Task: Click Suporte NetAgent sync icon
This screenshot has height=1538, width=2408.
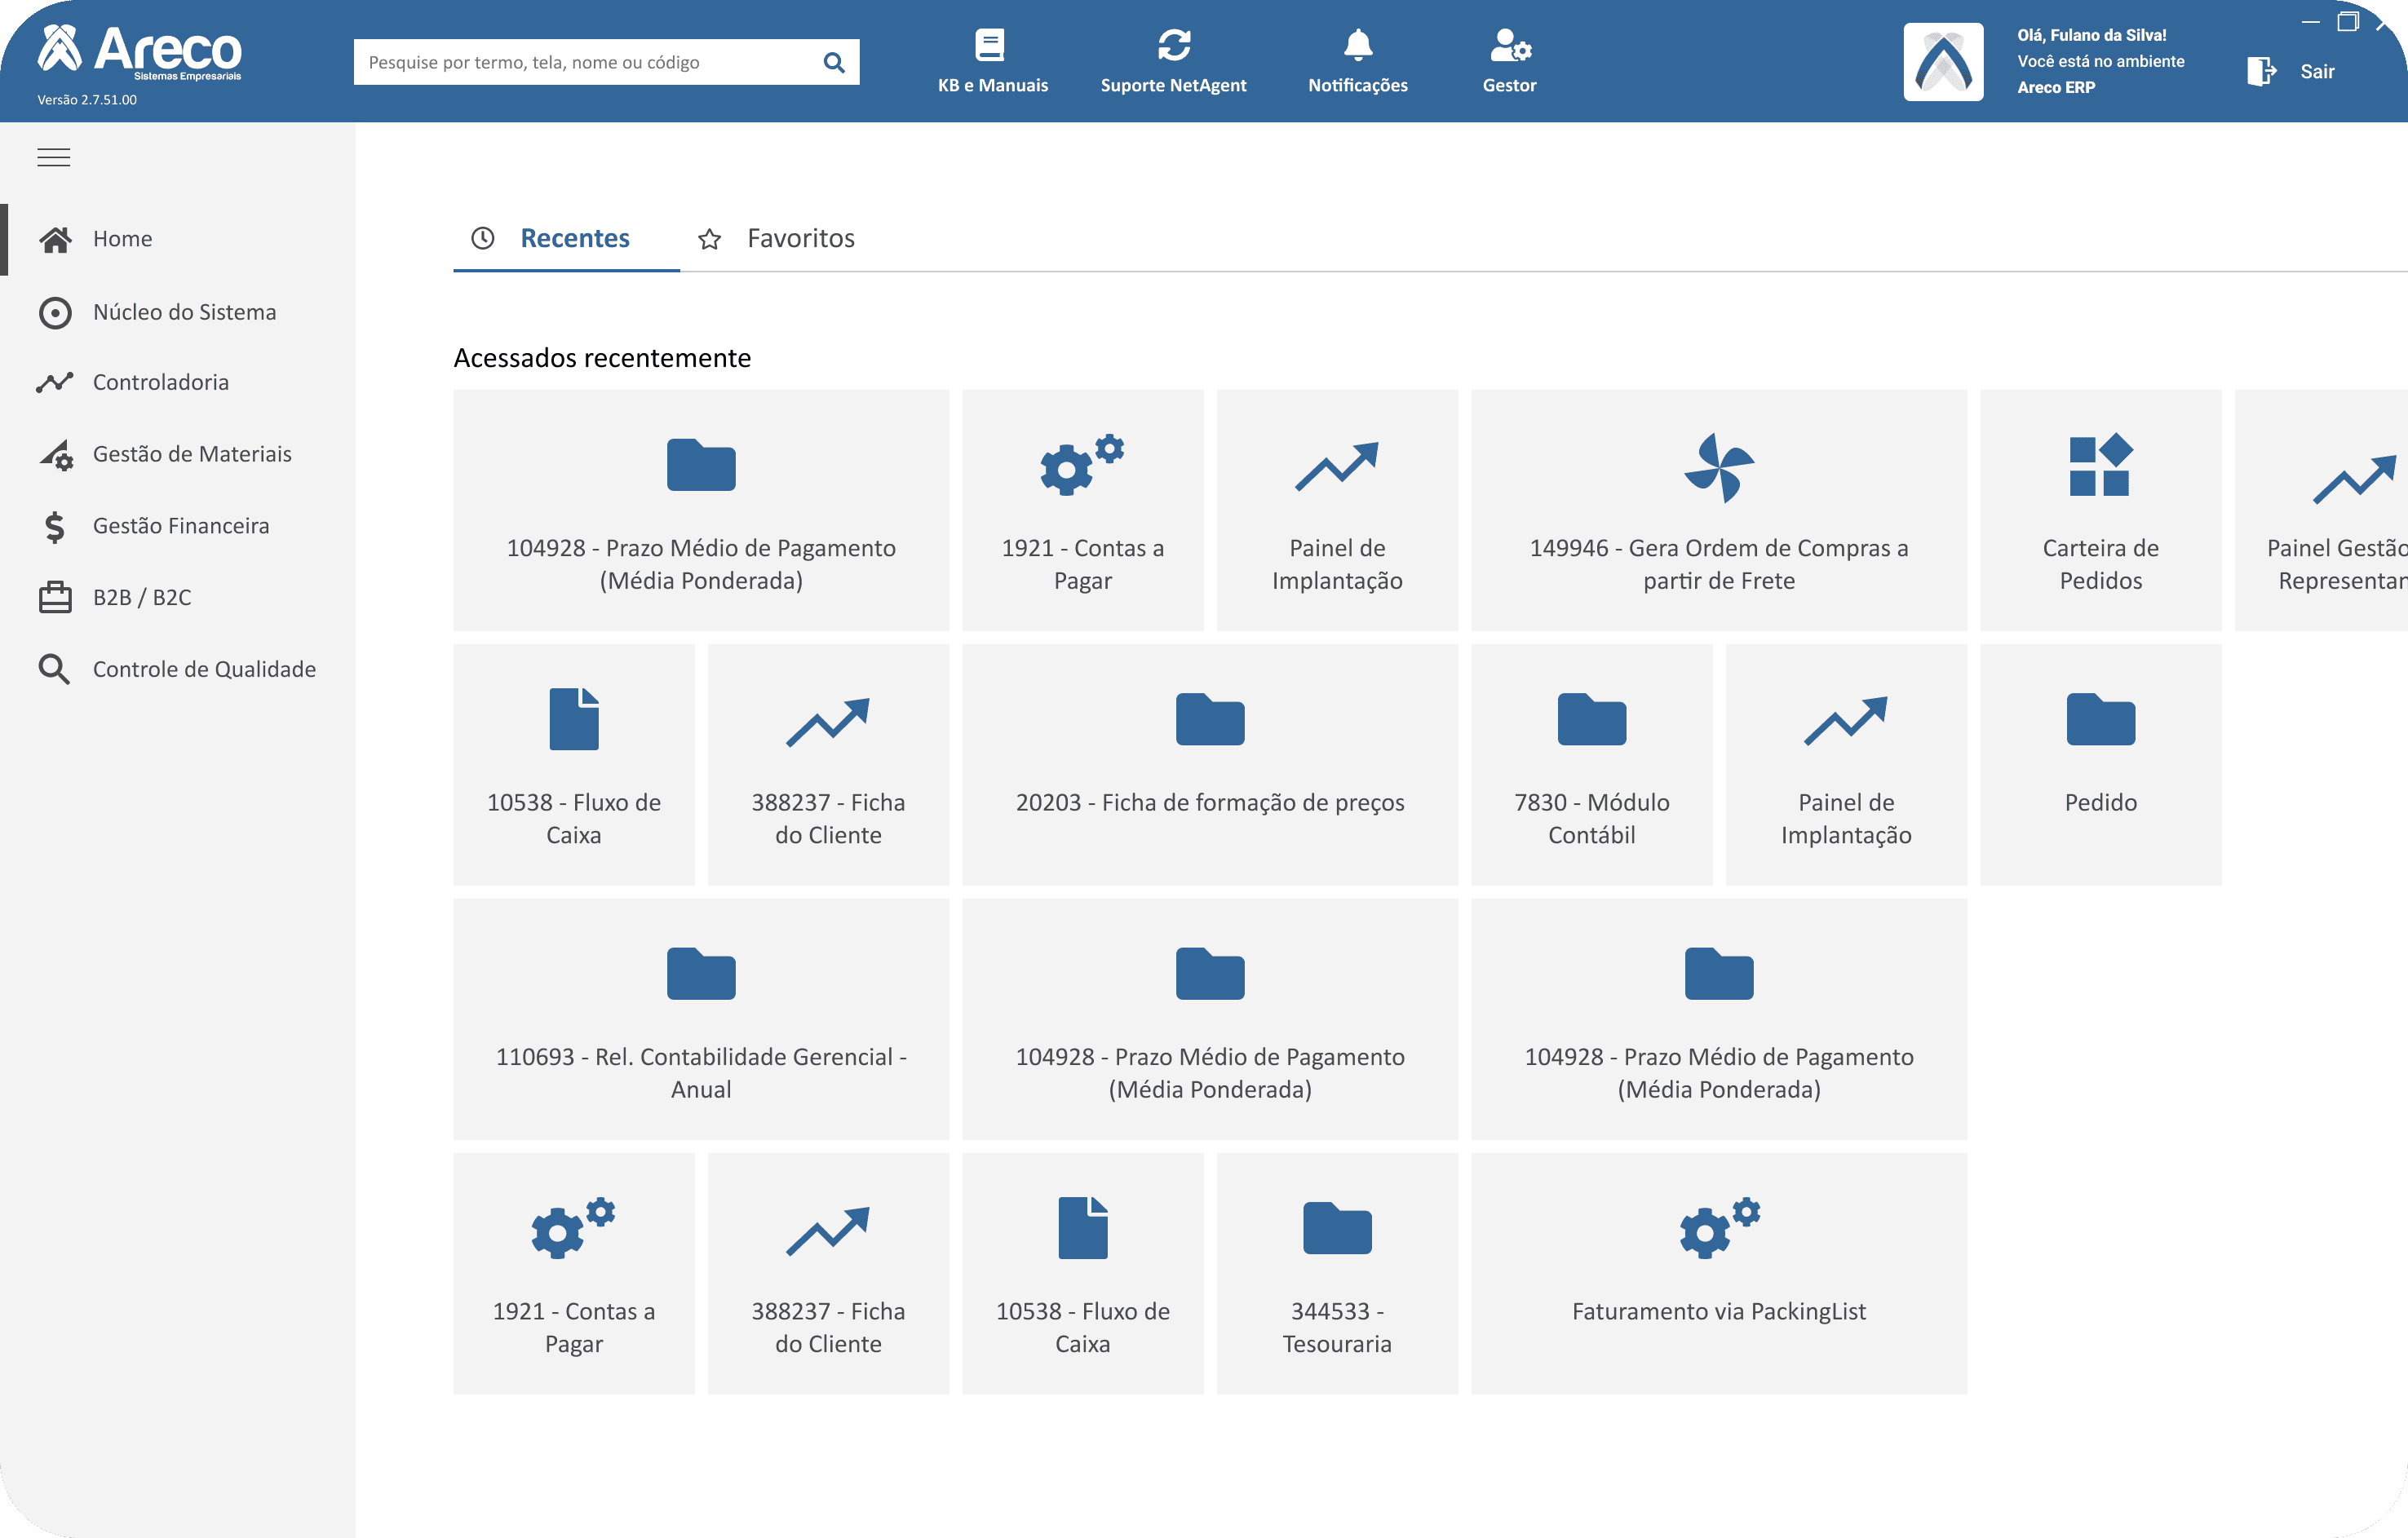Action: 1173,45
